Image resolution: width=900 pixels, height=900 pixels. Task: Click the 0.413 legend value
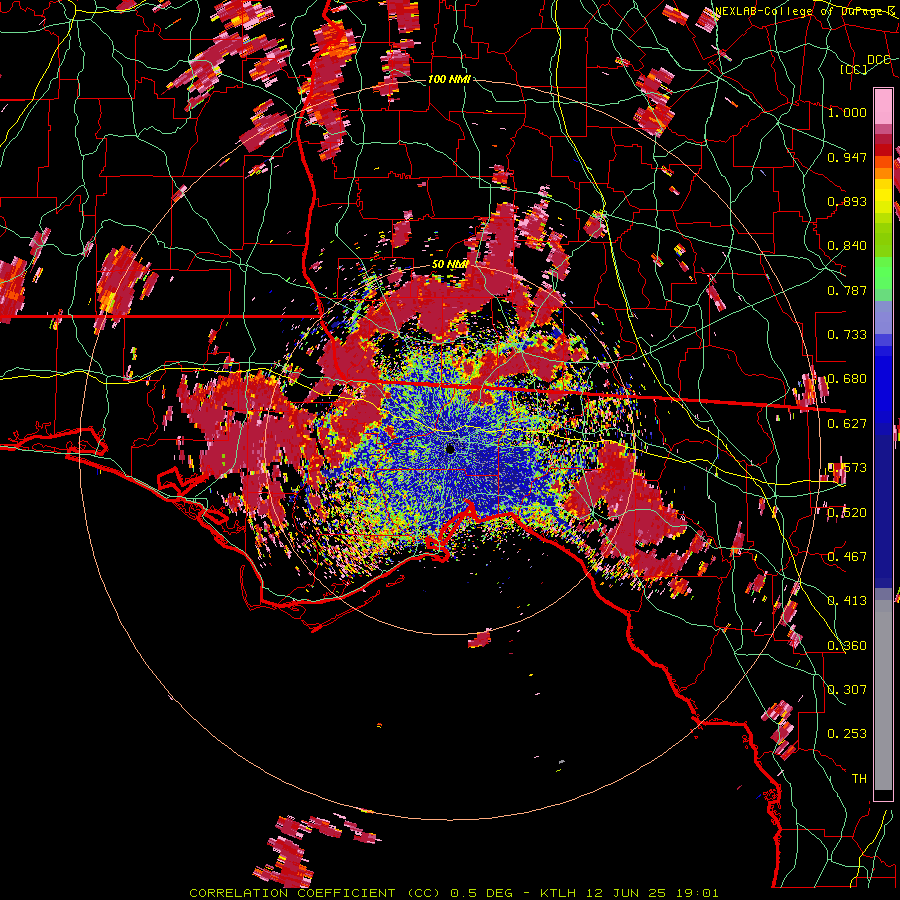(x=847, y=601)
